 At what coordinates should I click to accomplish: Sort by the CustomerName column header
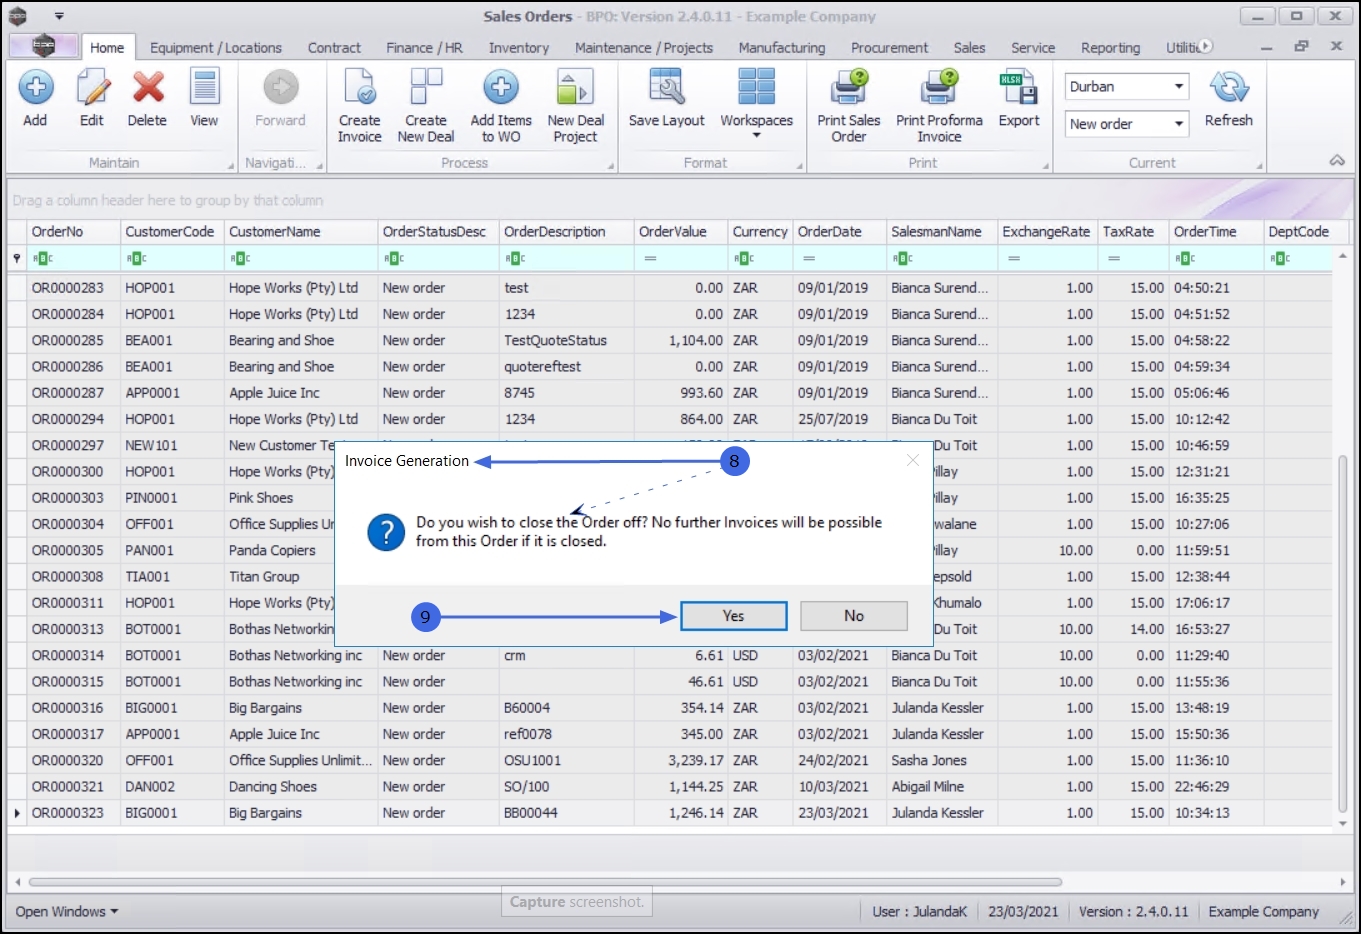301,232
